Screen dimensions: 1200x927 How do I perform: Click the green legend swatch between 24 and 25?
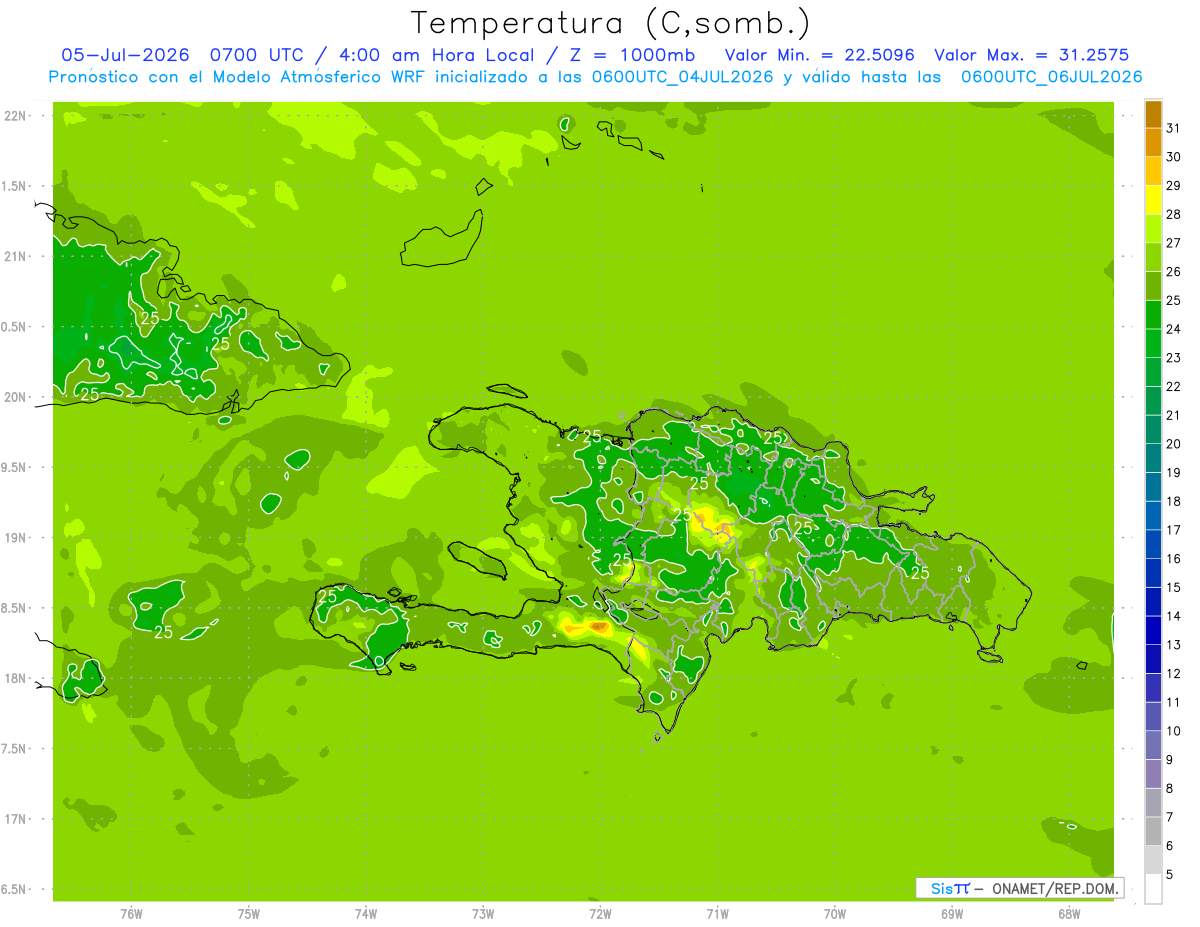coord(1153,315)
